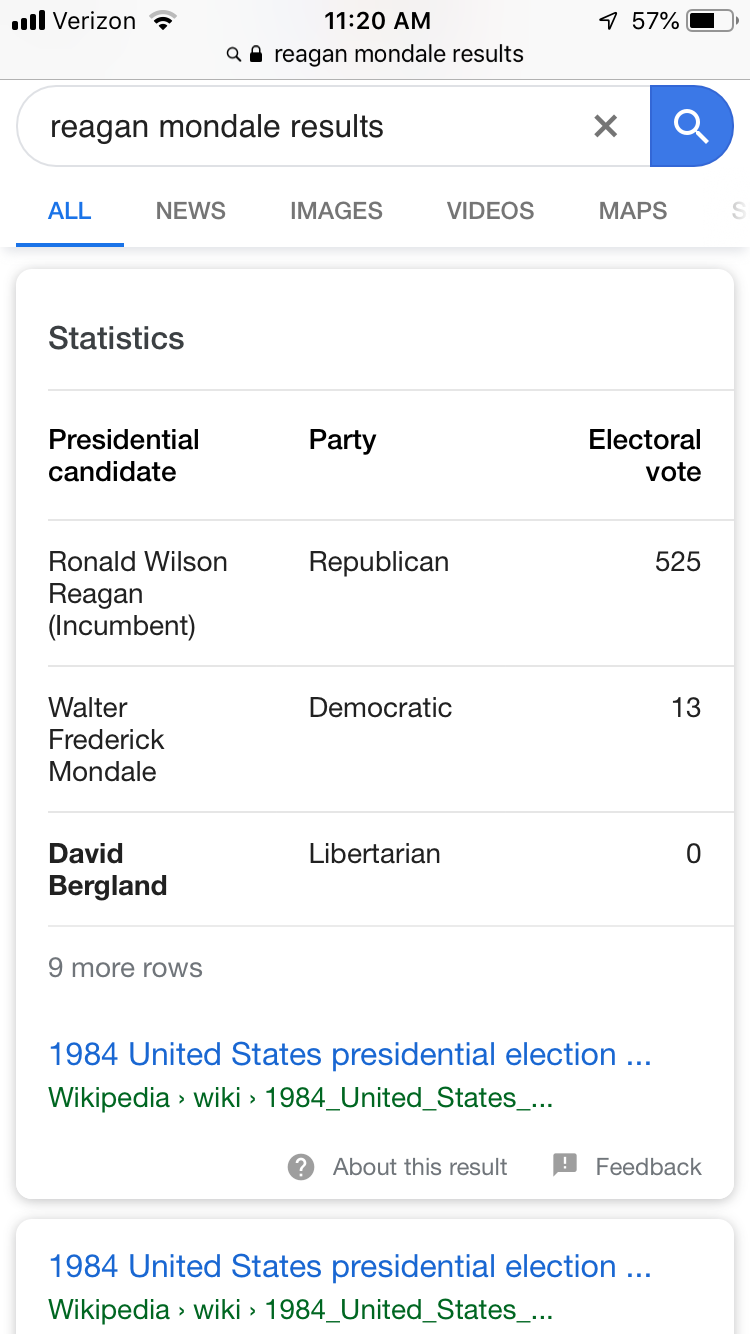Clear the search query with the X
750x1334 pixels.
pos(606,126)
